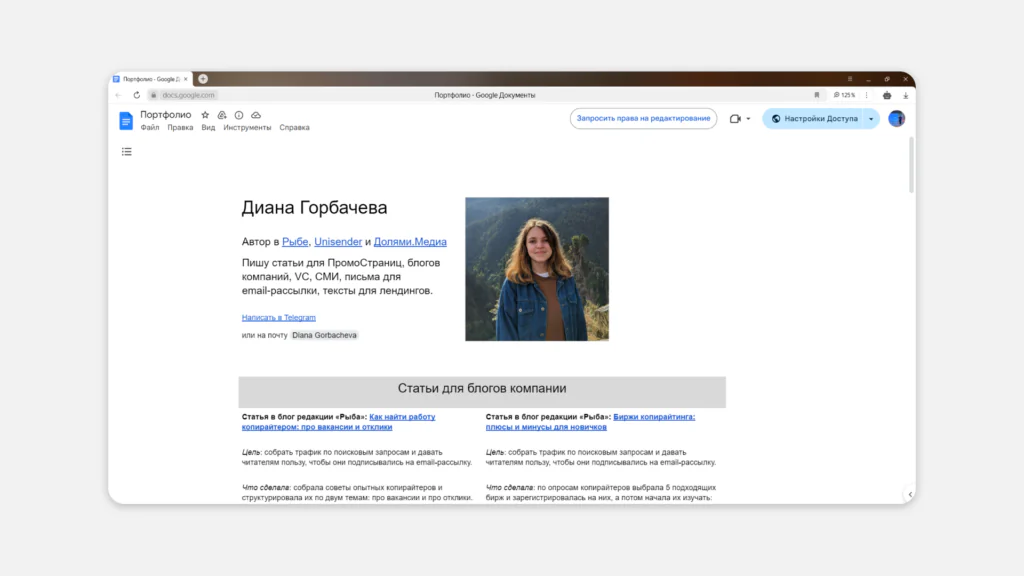Expand the Настройки Доступа dropdown arrow
Viewport: 1024px width, 576px height.
[870, 117]
